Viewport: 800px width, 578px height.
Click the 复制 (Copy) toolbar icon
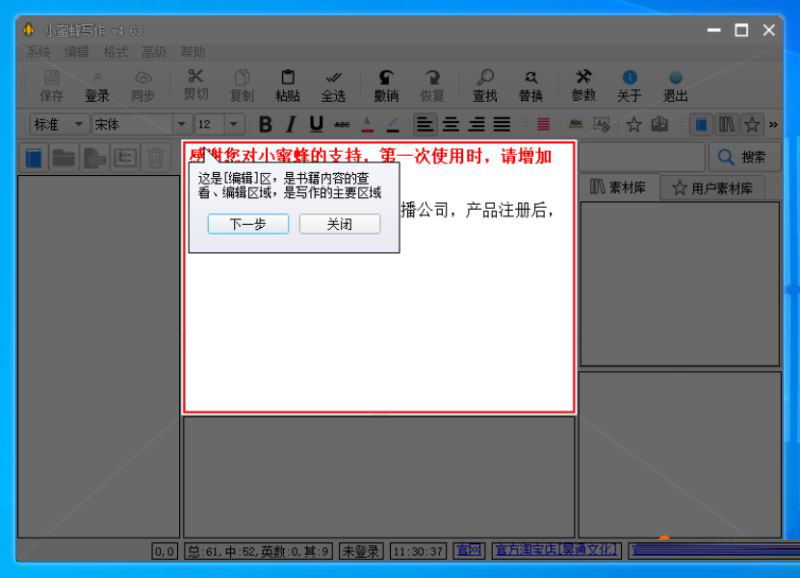point(242,86)
